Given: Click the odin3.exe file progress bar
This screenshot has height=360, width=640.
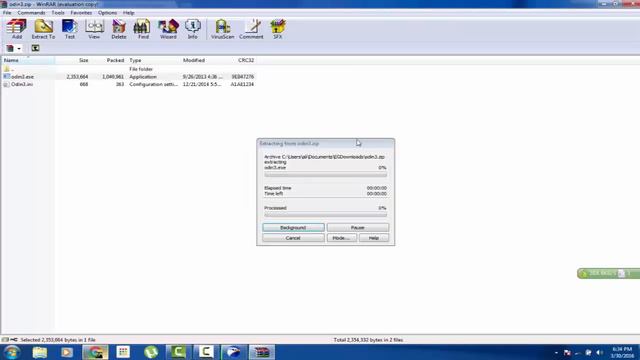Looking at the screenshot, I should click(x=325, y=175).
